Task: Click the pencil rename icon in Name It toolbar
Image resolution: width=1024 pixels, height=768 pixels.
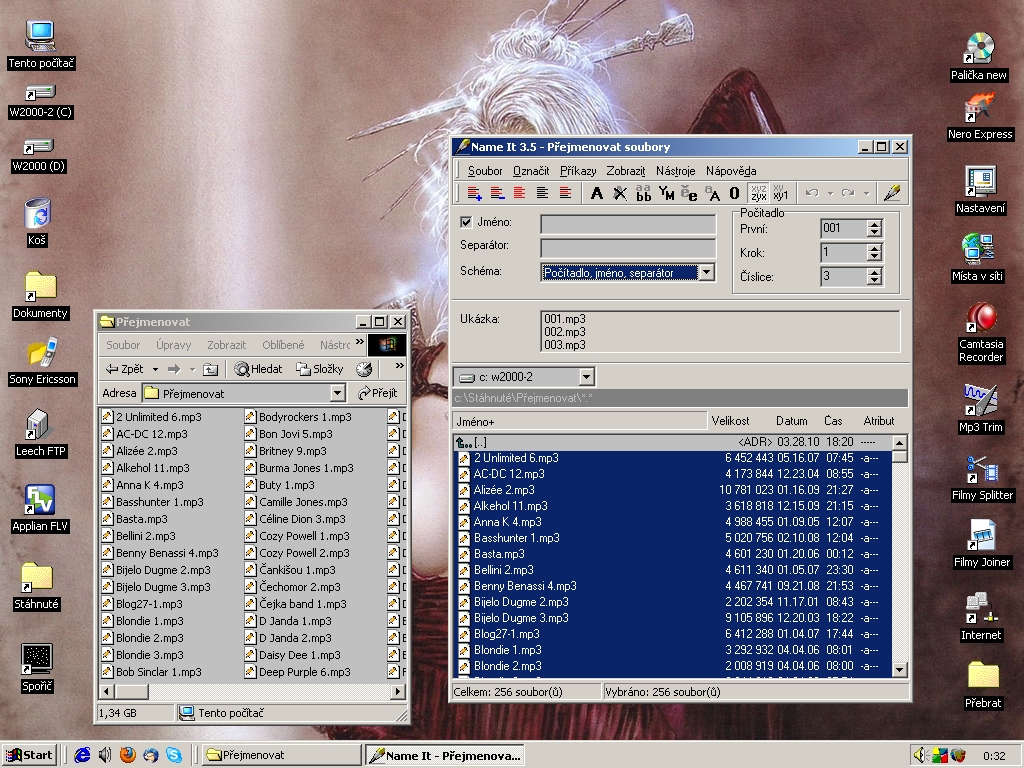Action: pos(892,193)
